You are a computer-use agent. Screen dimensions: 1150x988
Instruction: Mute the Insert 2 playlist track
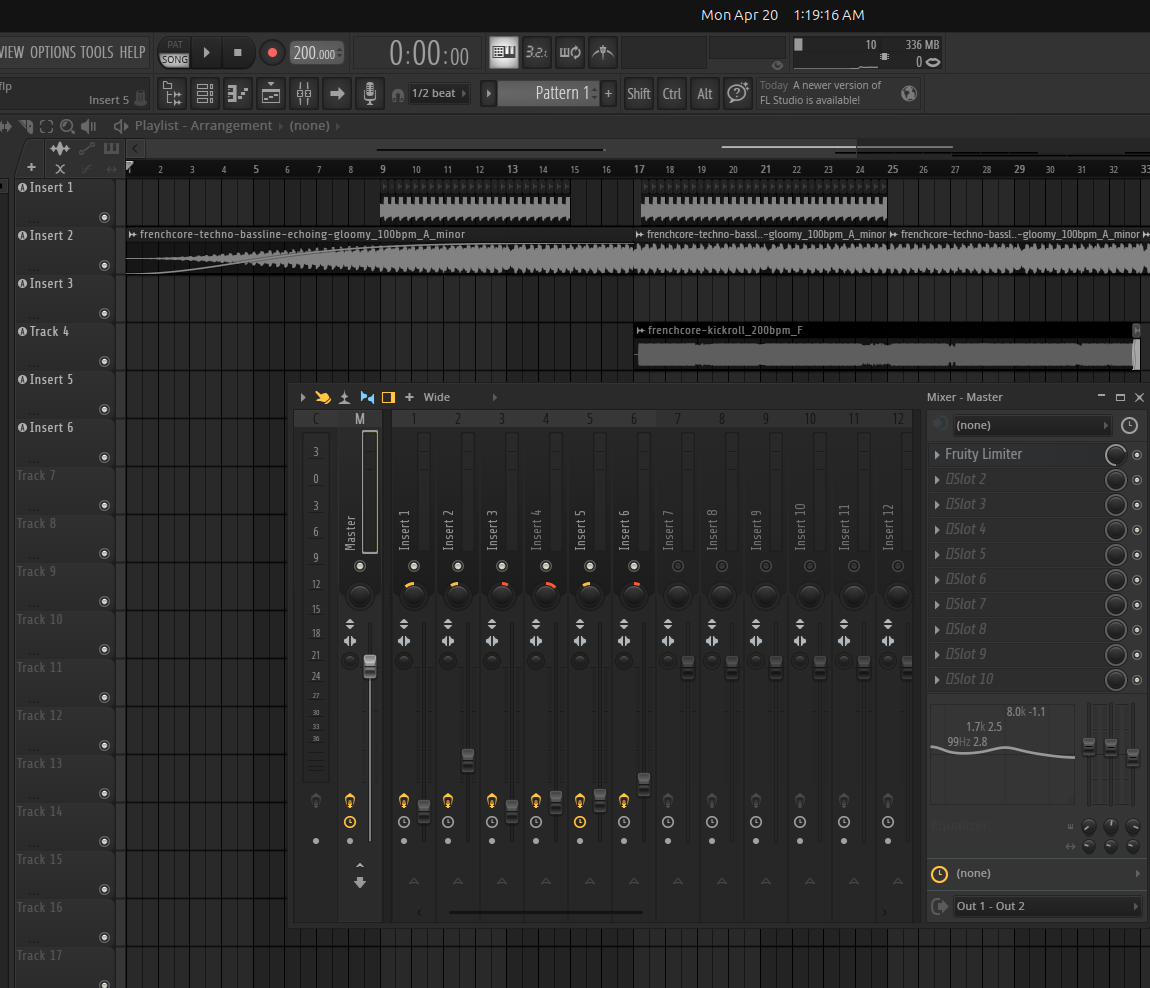(104, 266)
